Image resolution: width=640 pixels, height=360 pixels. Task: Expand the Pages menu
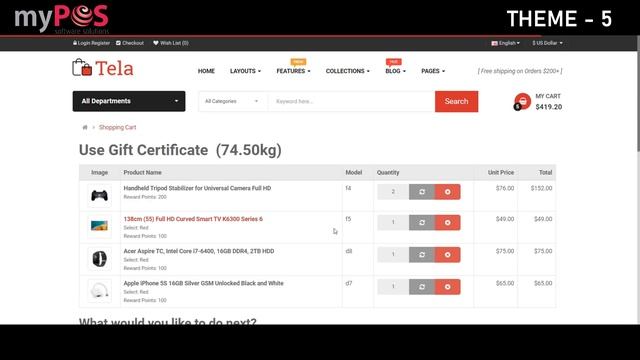(433, 71)
